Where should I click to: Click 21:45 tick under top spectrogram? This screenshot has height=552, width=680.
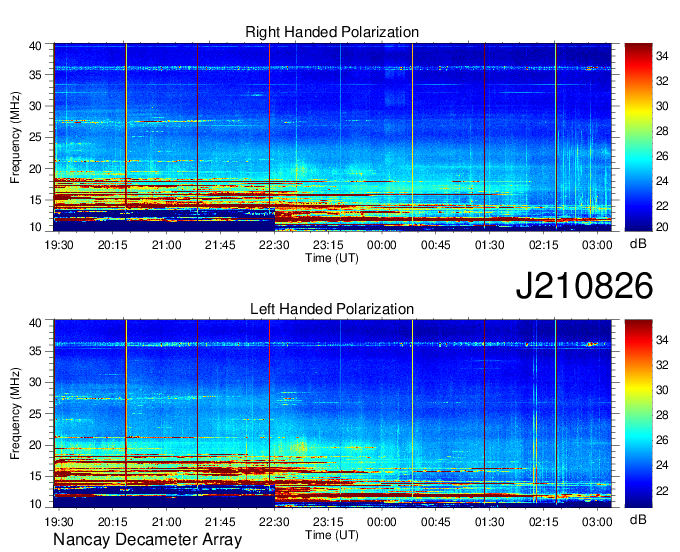220,245
